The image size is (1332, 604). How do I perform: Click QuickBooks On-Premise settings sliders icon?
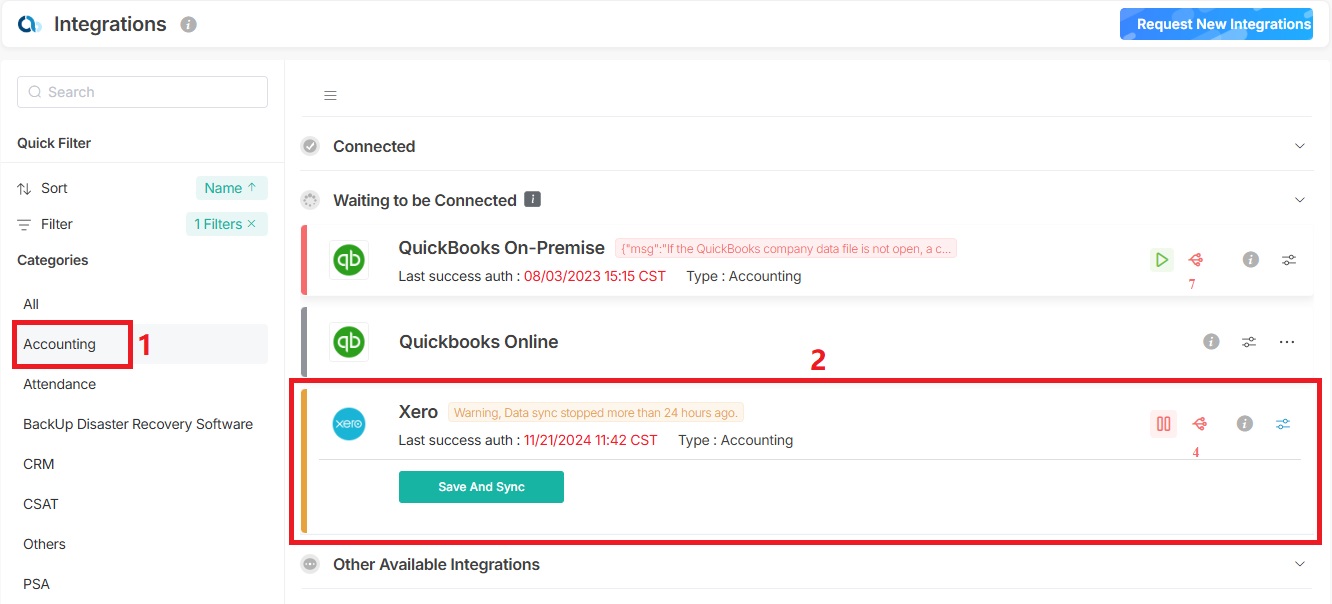[1289, 260]
